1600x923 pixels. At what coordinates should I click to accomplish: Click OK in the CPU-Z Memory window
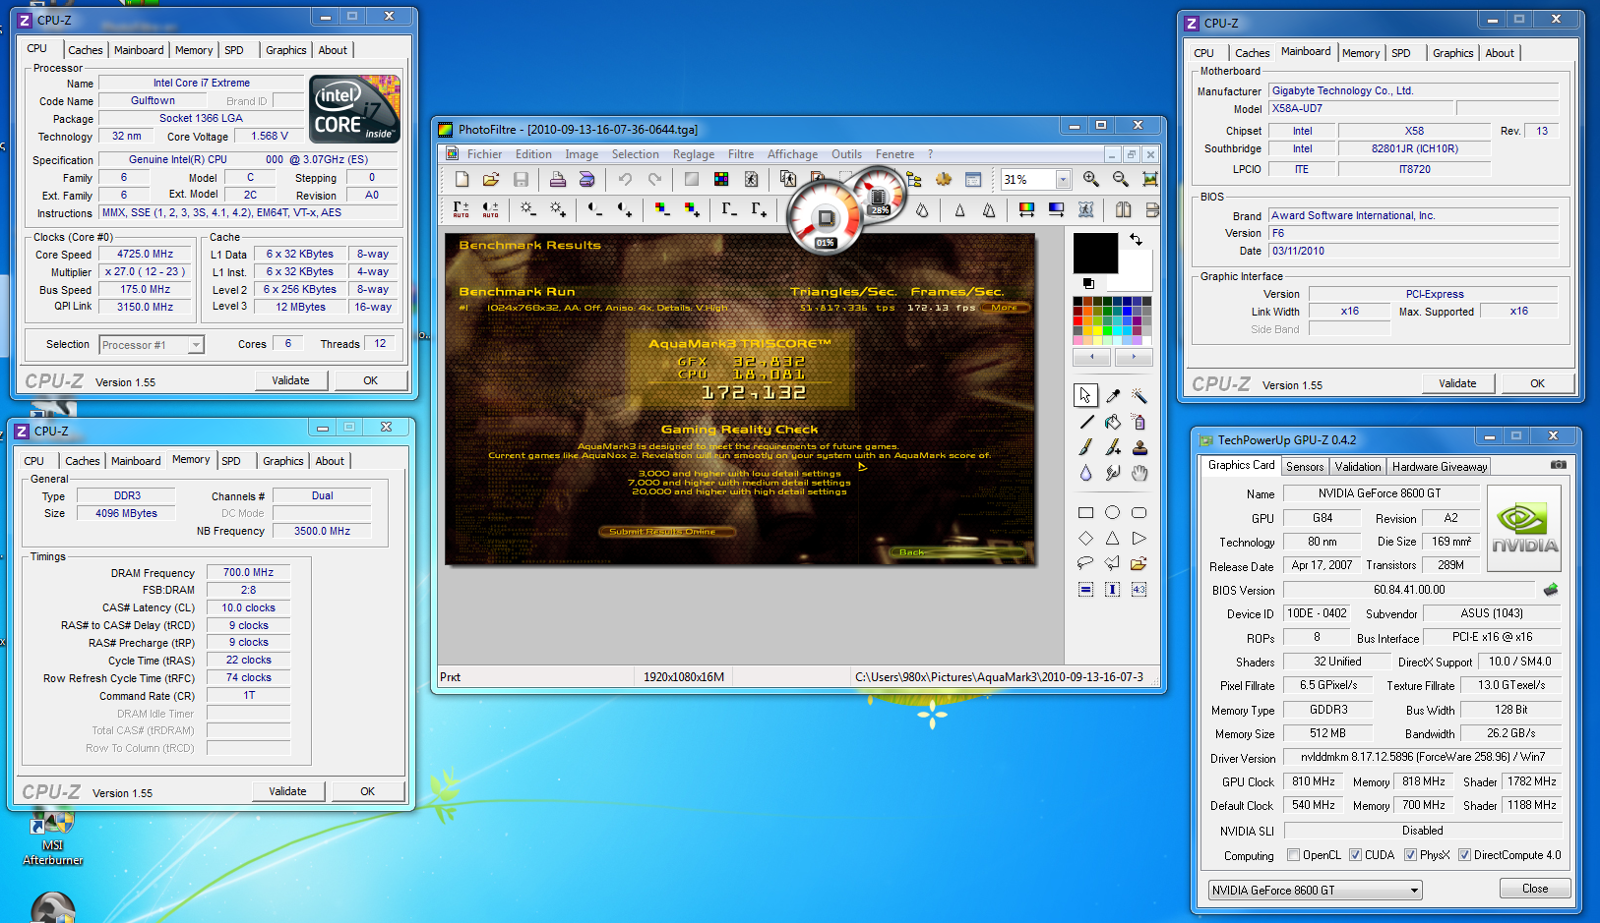pyautogui.click(x=368, y=791)
